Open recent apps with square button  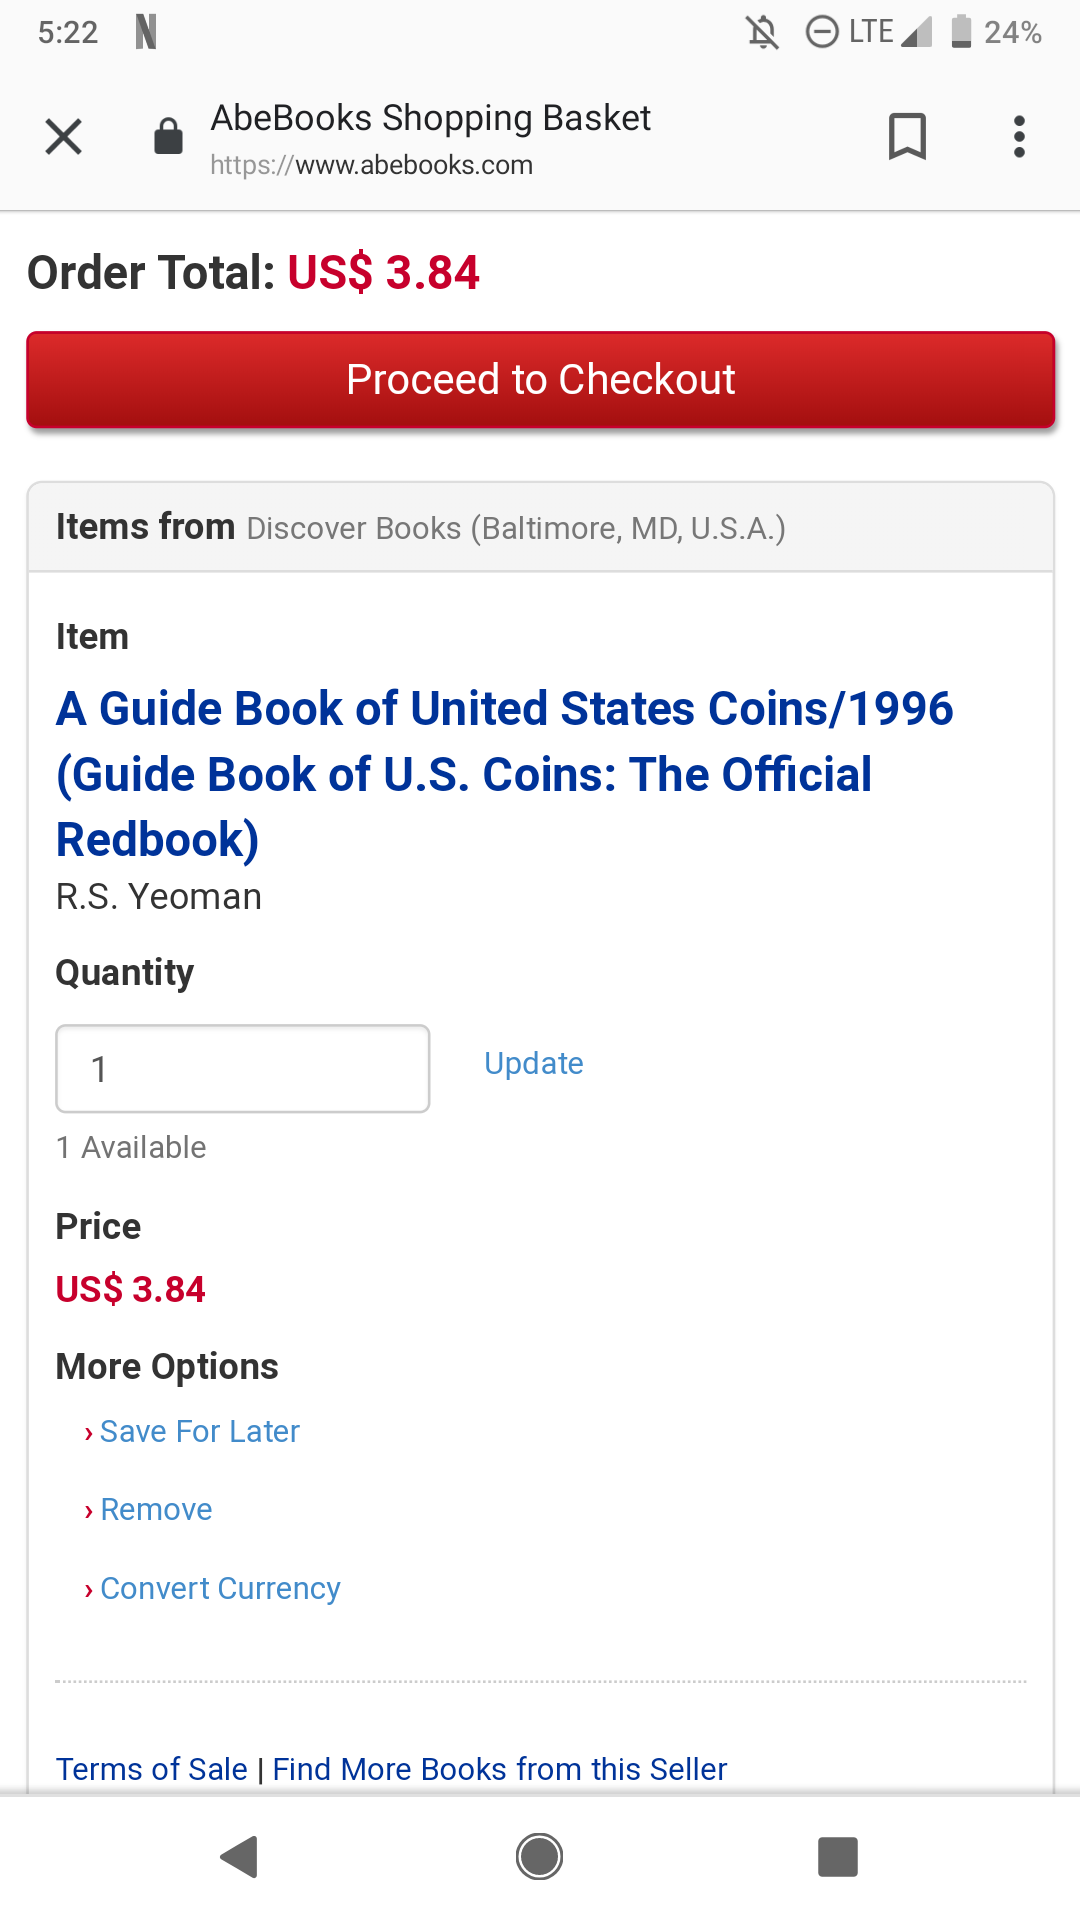coord(838,1857)
